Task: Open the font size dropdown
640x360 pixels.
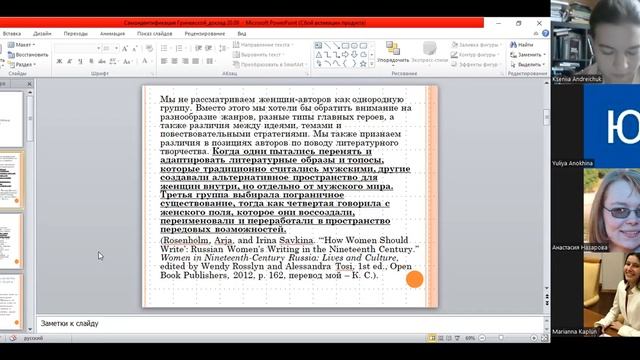Action: [x=116, y=49]
